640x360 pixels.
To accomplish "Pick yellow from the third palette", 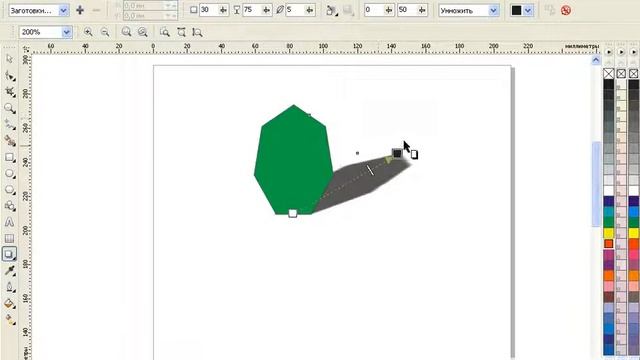I will (633, 233).
